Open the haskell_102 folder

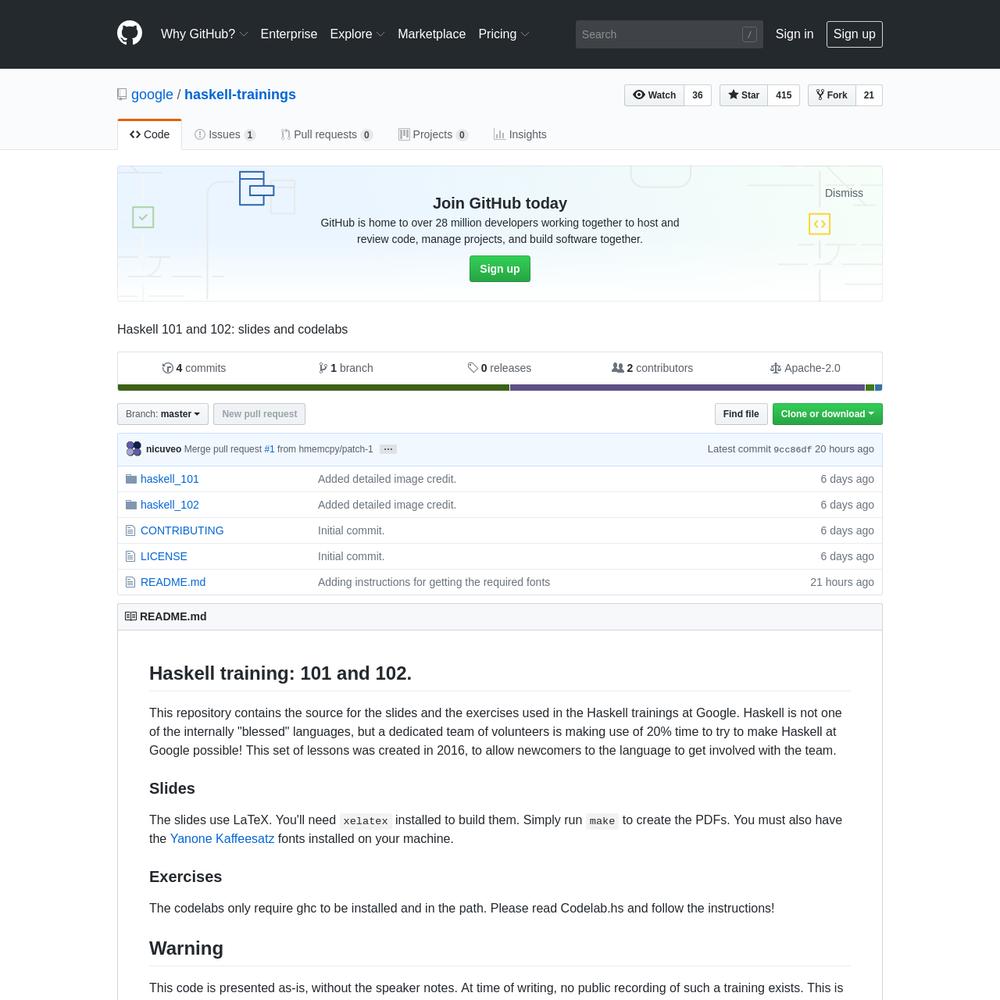click(x=170, y=505)
